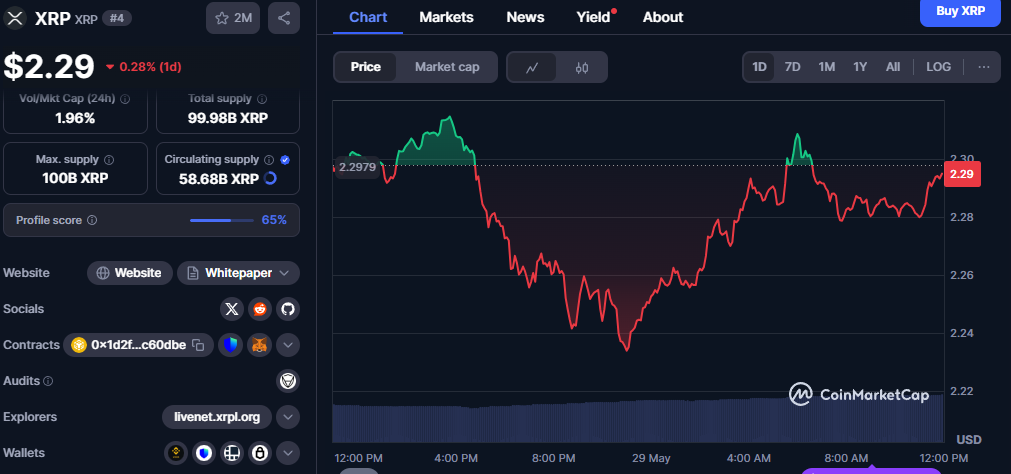Open the first yellow wallet icon in the Wallets row
Screen dimensions: 1011x474
click(175, 453)
